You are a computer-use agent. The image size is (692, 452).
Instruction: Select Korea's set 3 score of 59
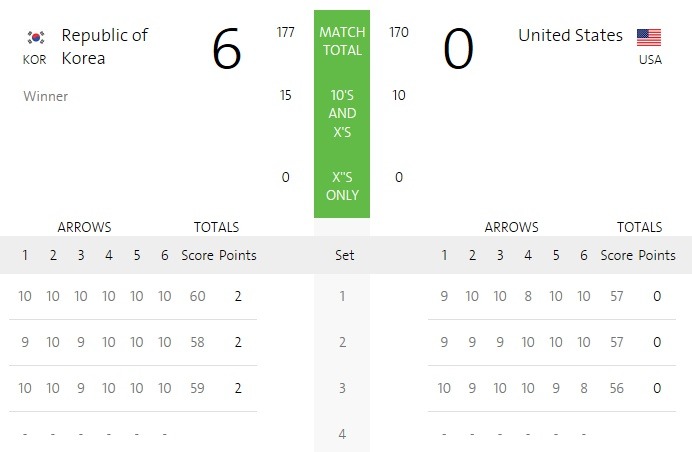197,388
